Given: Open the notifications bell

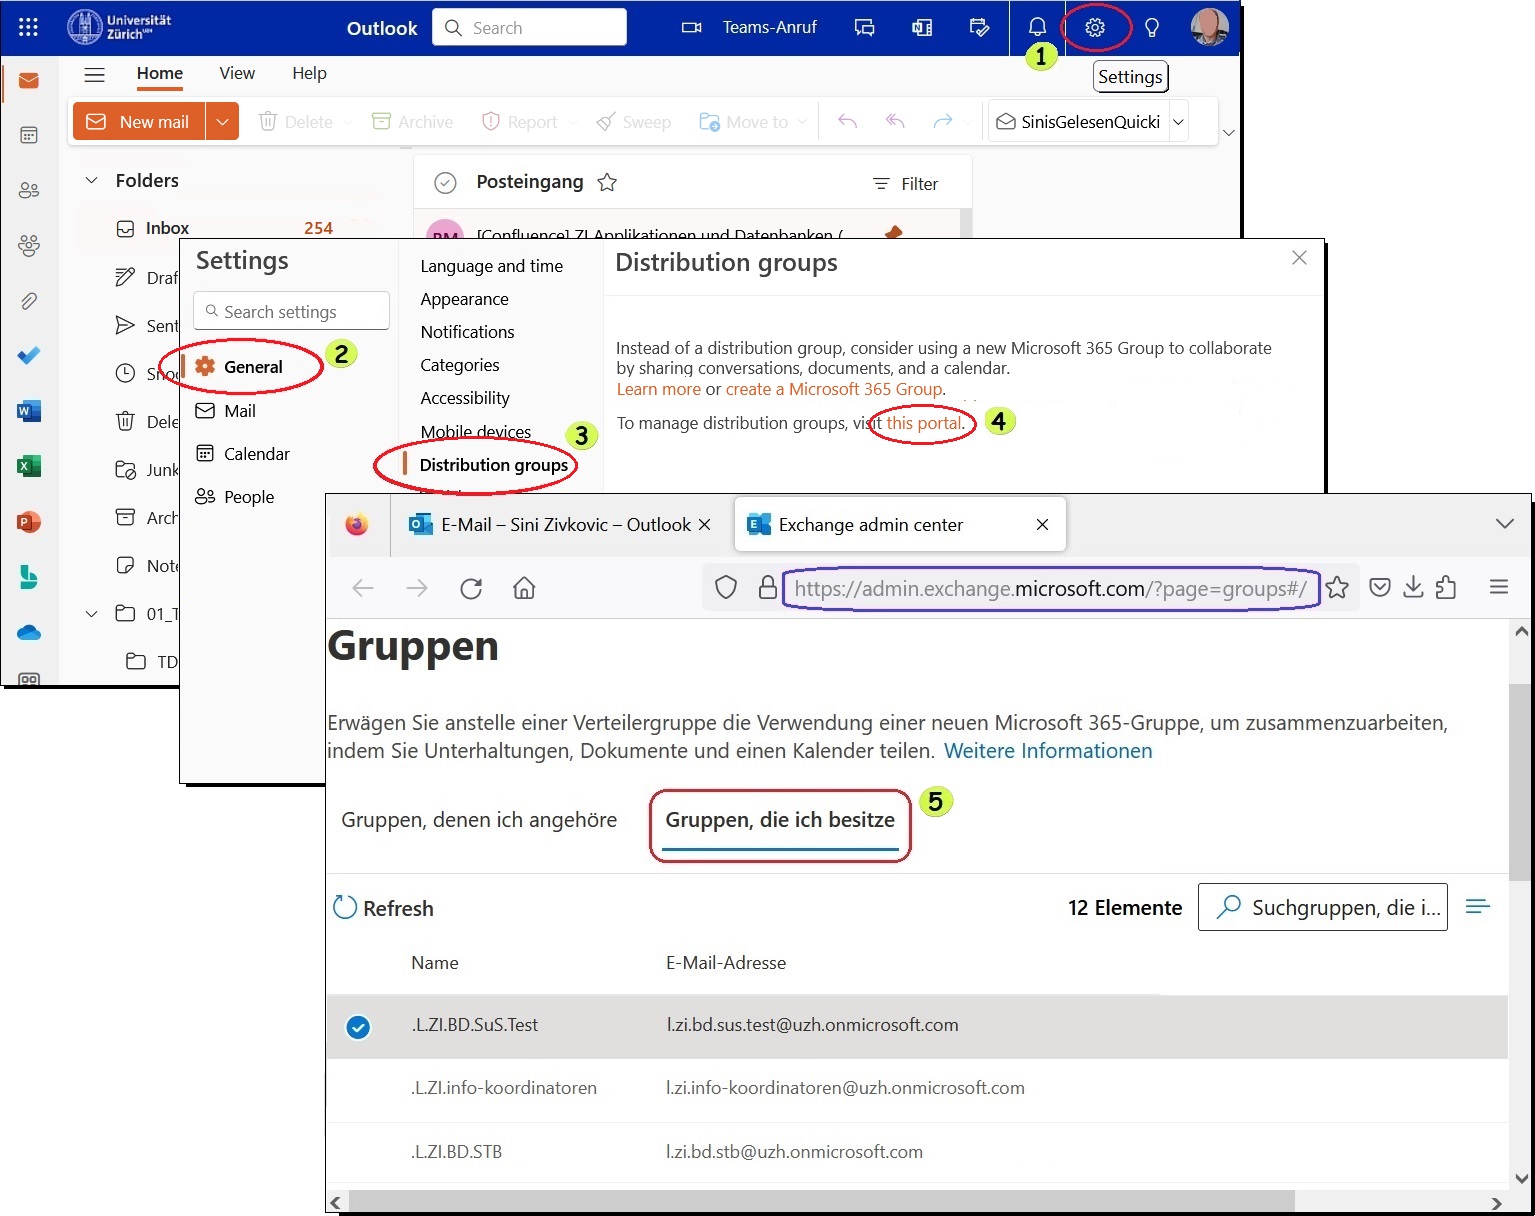Looking at the screenshot, I should click(x=1037, y=28).
